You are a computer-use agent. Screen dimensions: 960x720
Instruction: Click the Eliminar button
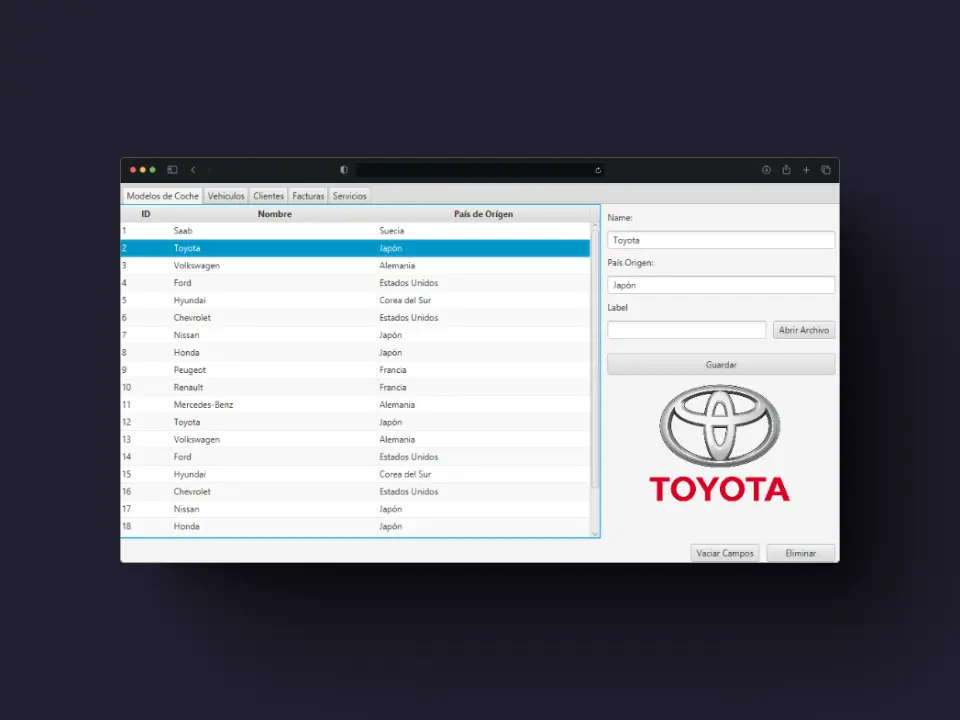click(801, 553)
